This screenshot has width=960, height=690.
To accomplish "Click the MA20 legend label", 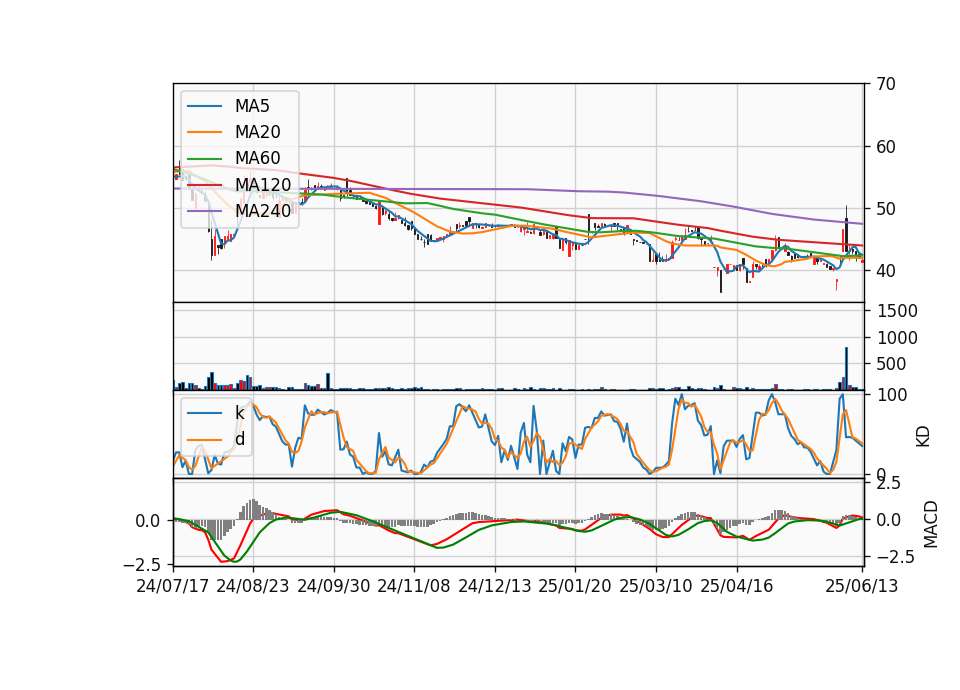I will click(257, 132).
